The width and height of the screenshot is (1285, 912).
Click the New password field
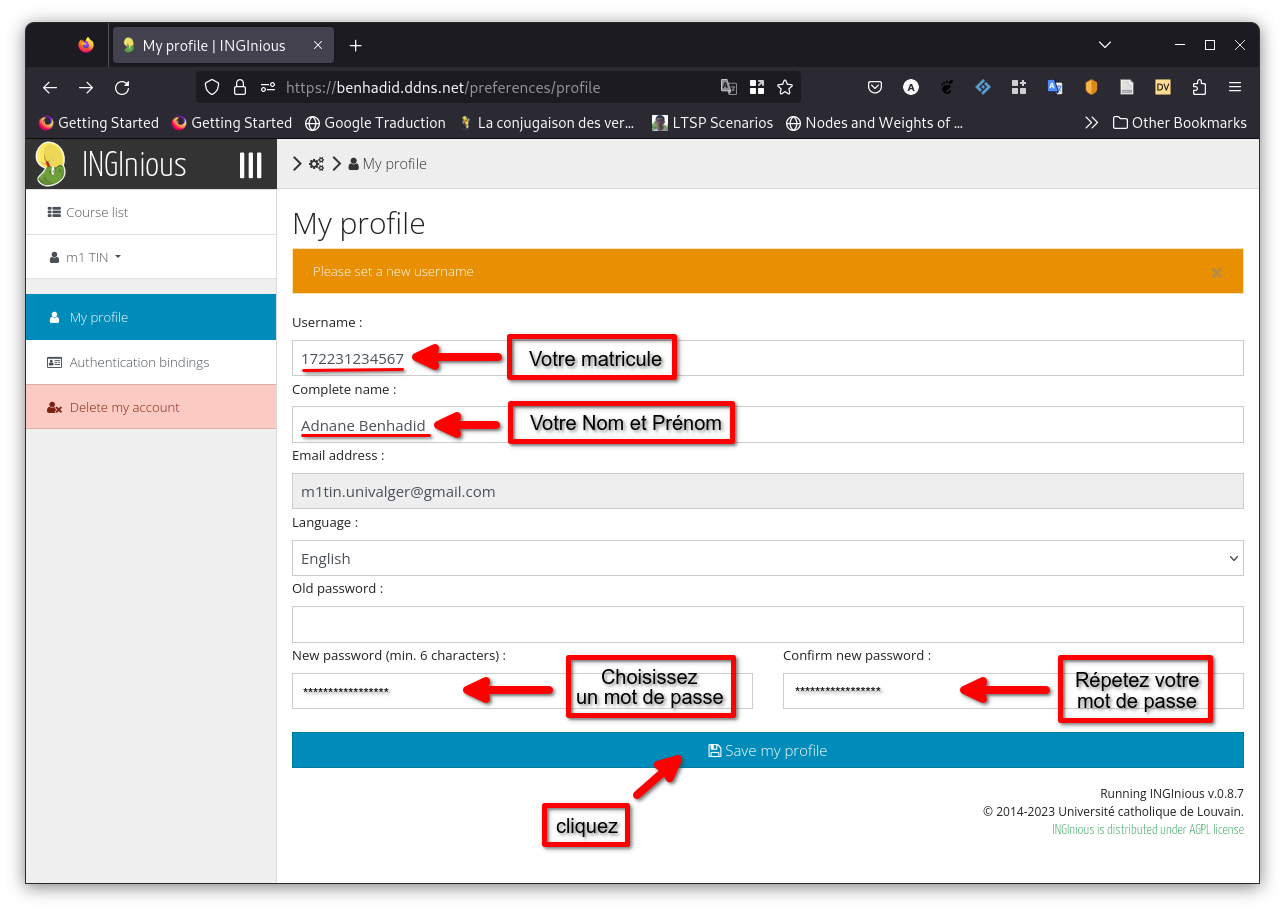click(522, 691)
